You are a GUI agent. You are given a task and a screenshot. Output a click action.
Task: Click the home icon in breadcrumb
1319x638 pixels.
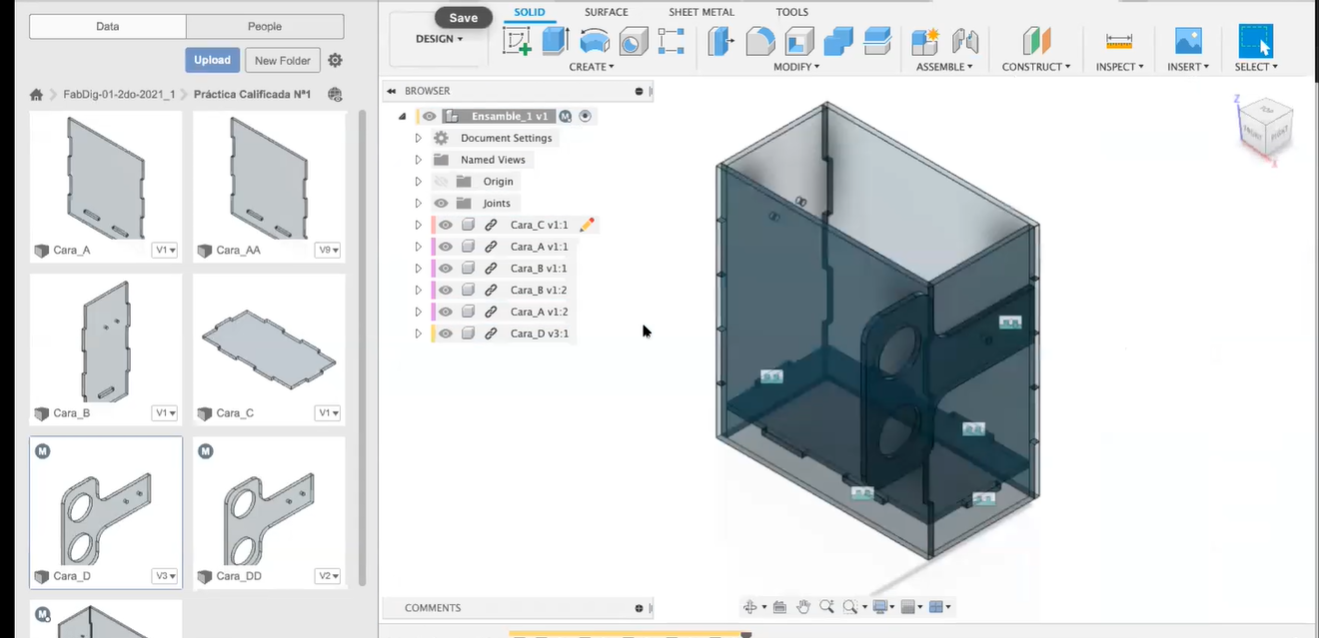[x=37, y=95]
